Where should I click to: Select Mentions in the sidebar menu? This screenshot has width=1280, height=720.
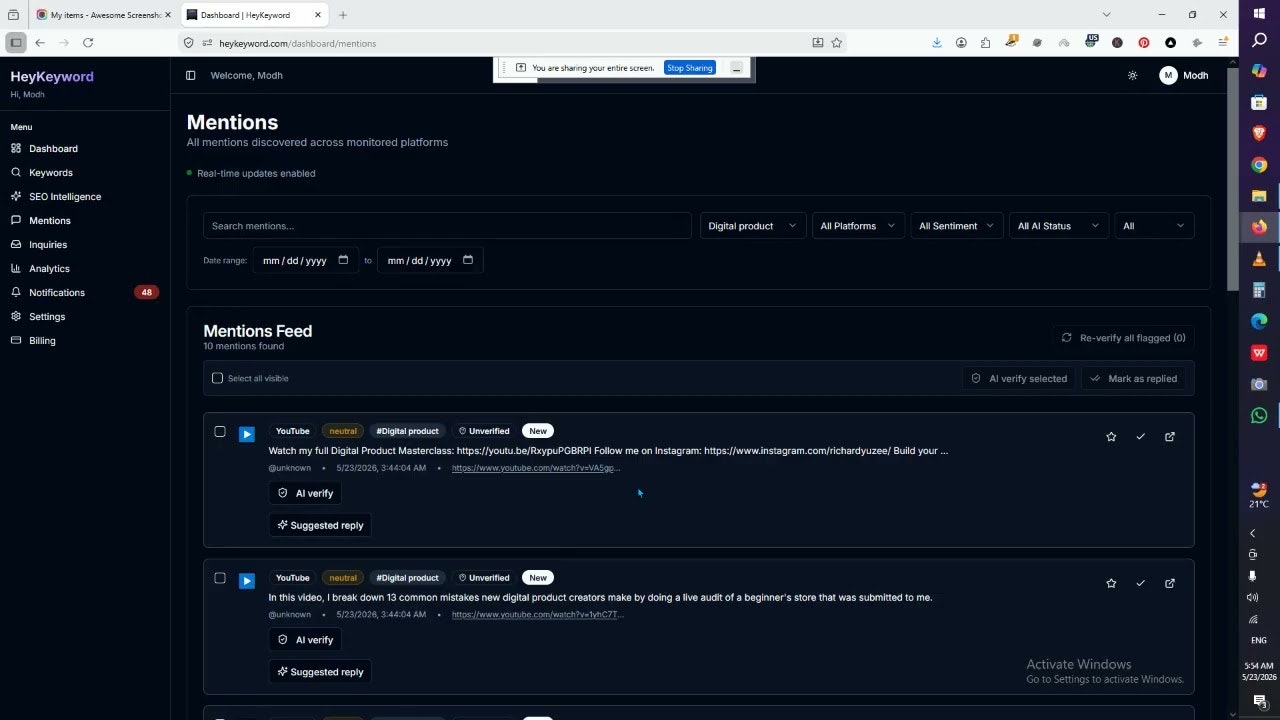(50, 220)
